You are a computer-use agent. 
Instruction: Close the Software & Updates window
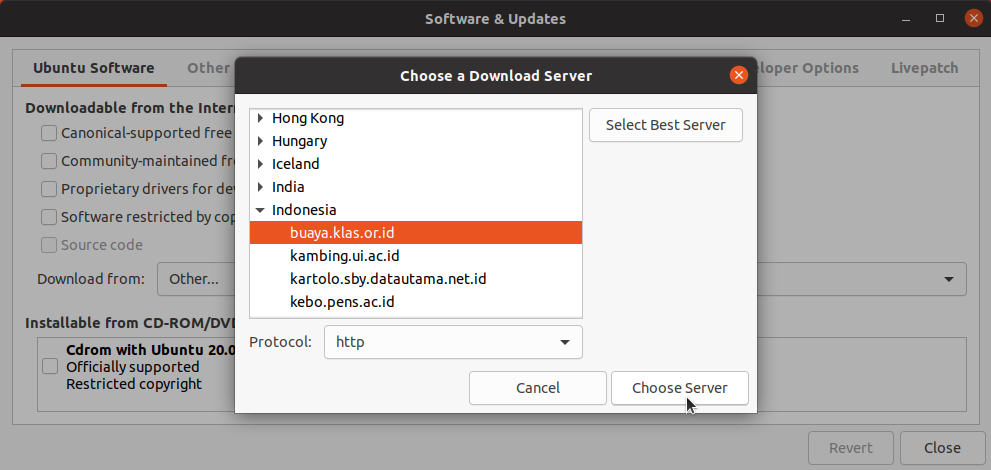(973, 18)
